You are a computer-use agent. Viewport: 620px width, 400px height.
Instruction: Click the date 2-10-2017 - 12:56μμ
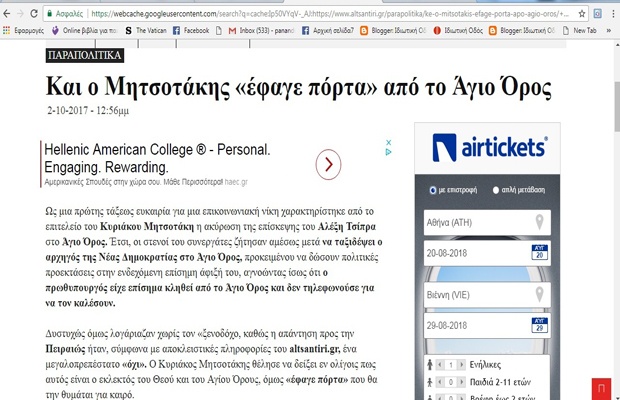[88, 110]
